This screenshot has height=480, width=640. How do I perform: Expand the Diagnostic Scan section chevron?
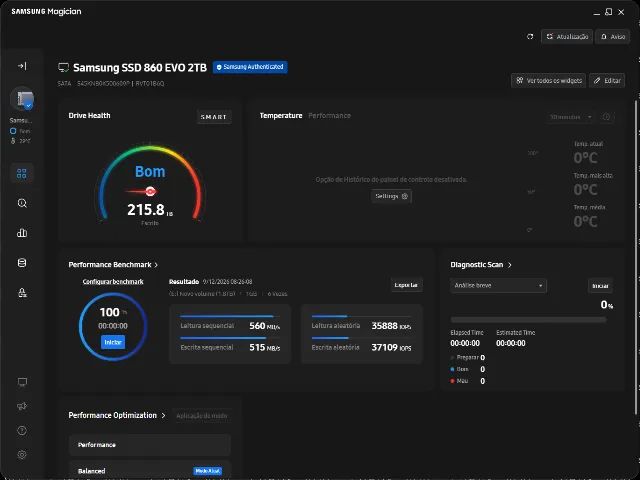[509, 265]
